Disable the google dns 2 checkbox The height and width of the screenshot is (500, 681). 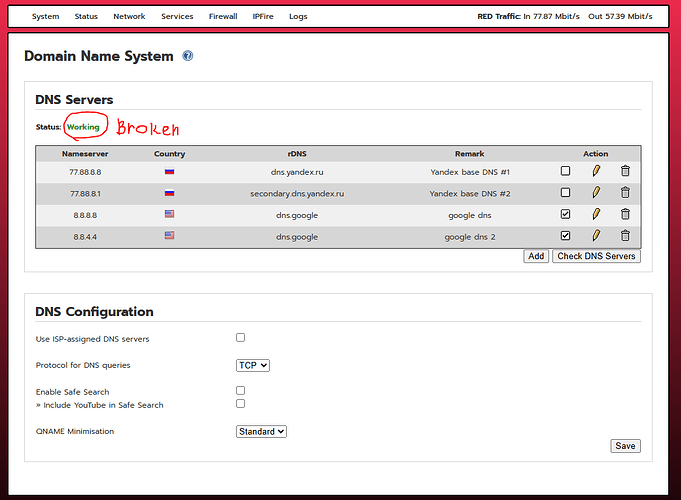point(565,236)
